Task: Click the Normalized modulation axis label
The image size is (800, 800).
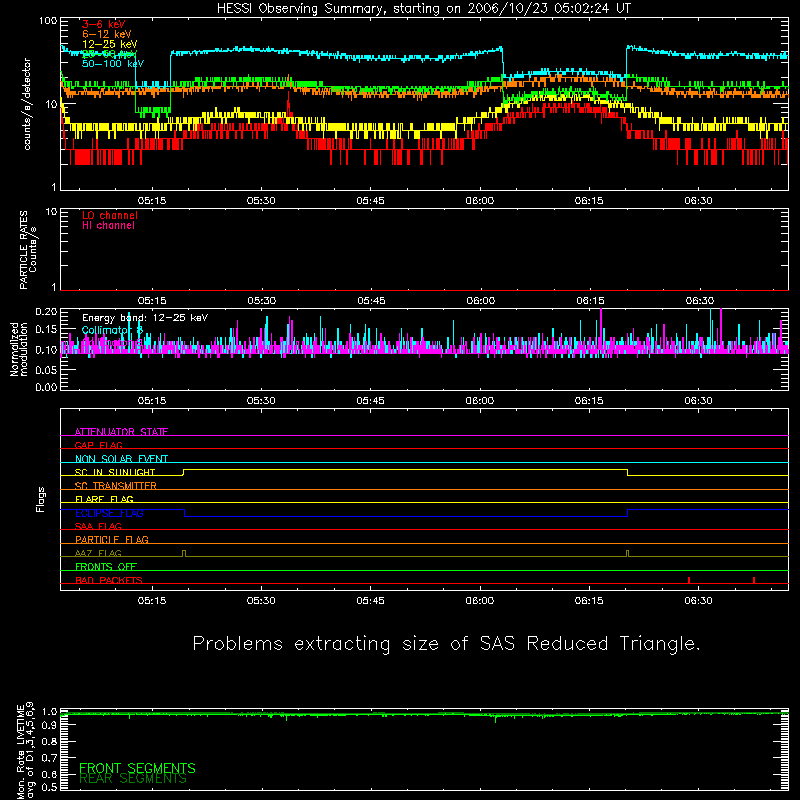Action: [x=19, y=349]
